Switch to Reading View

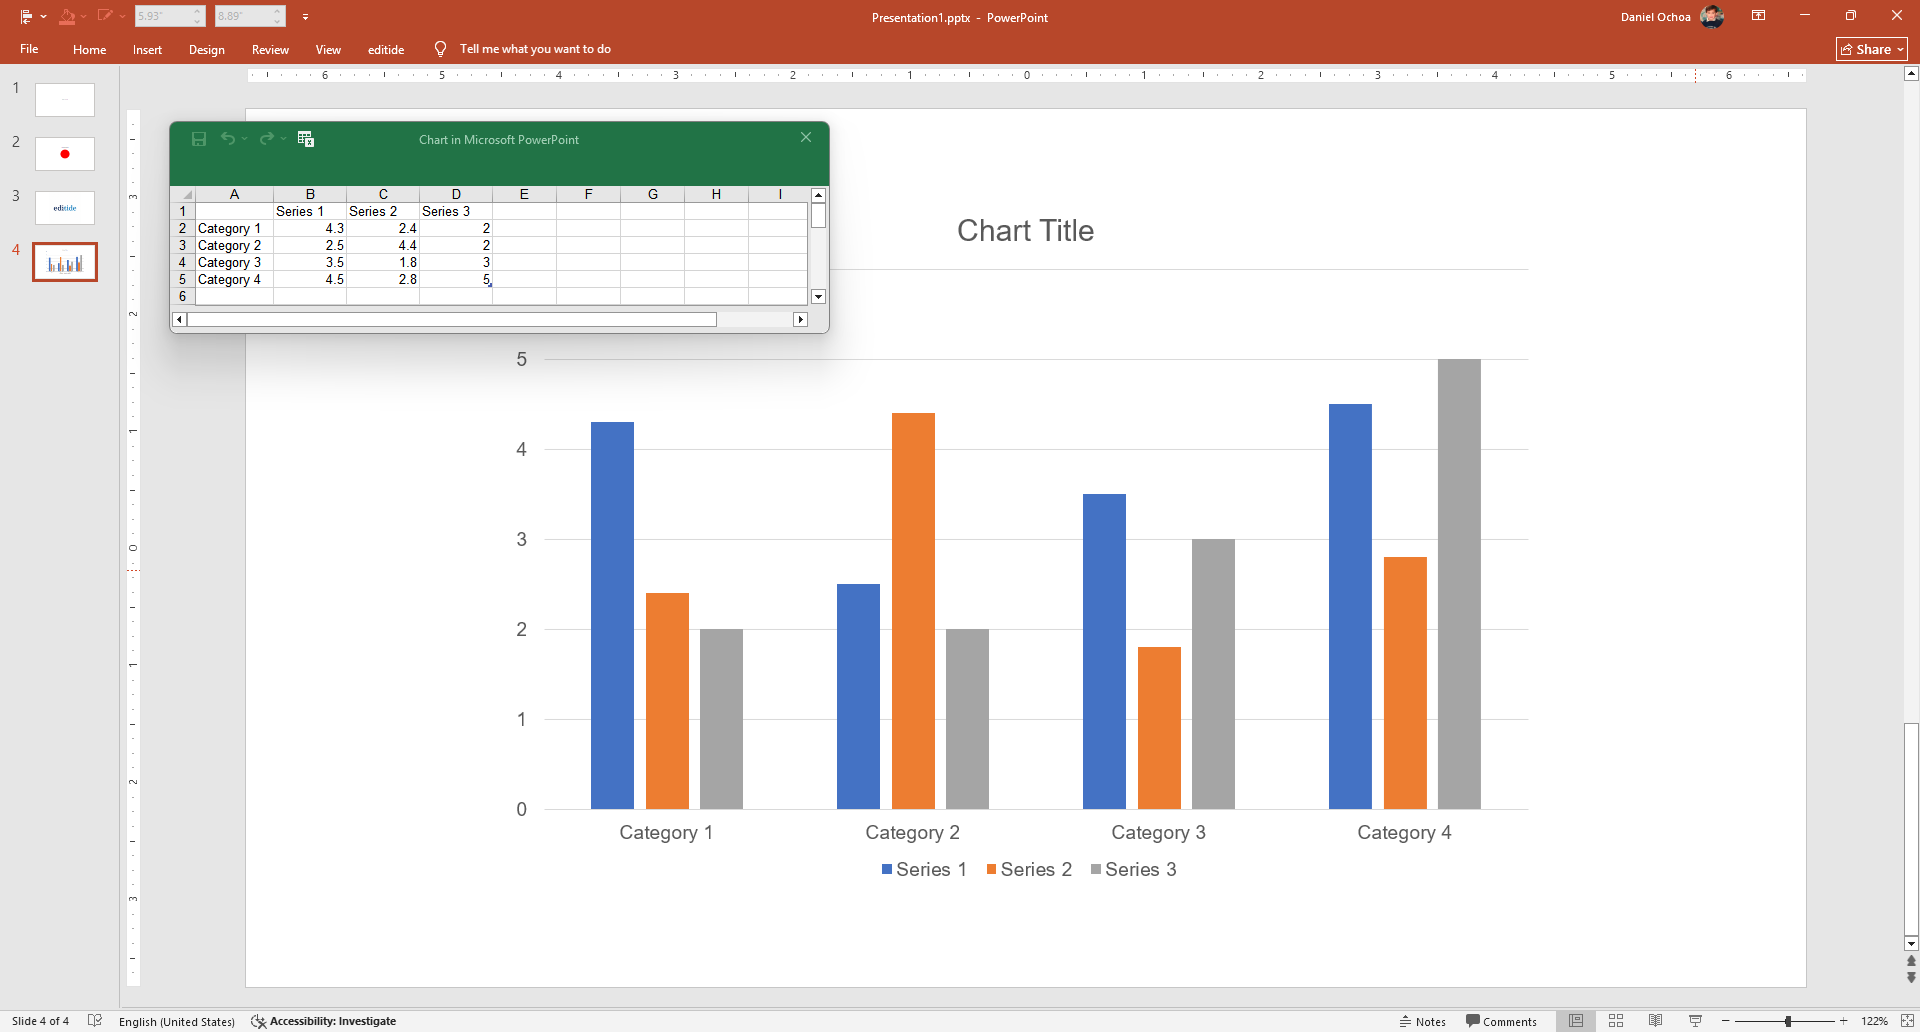tap(1656, 1021)
